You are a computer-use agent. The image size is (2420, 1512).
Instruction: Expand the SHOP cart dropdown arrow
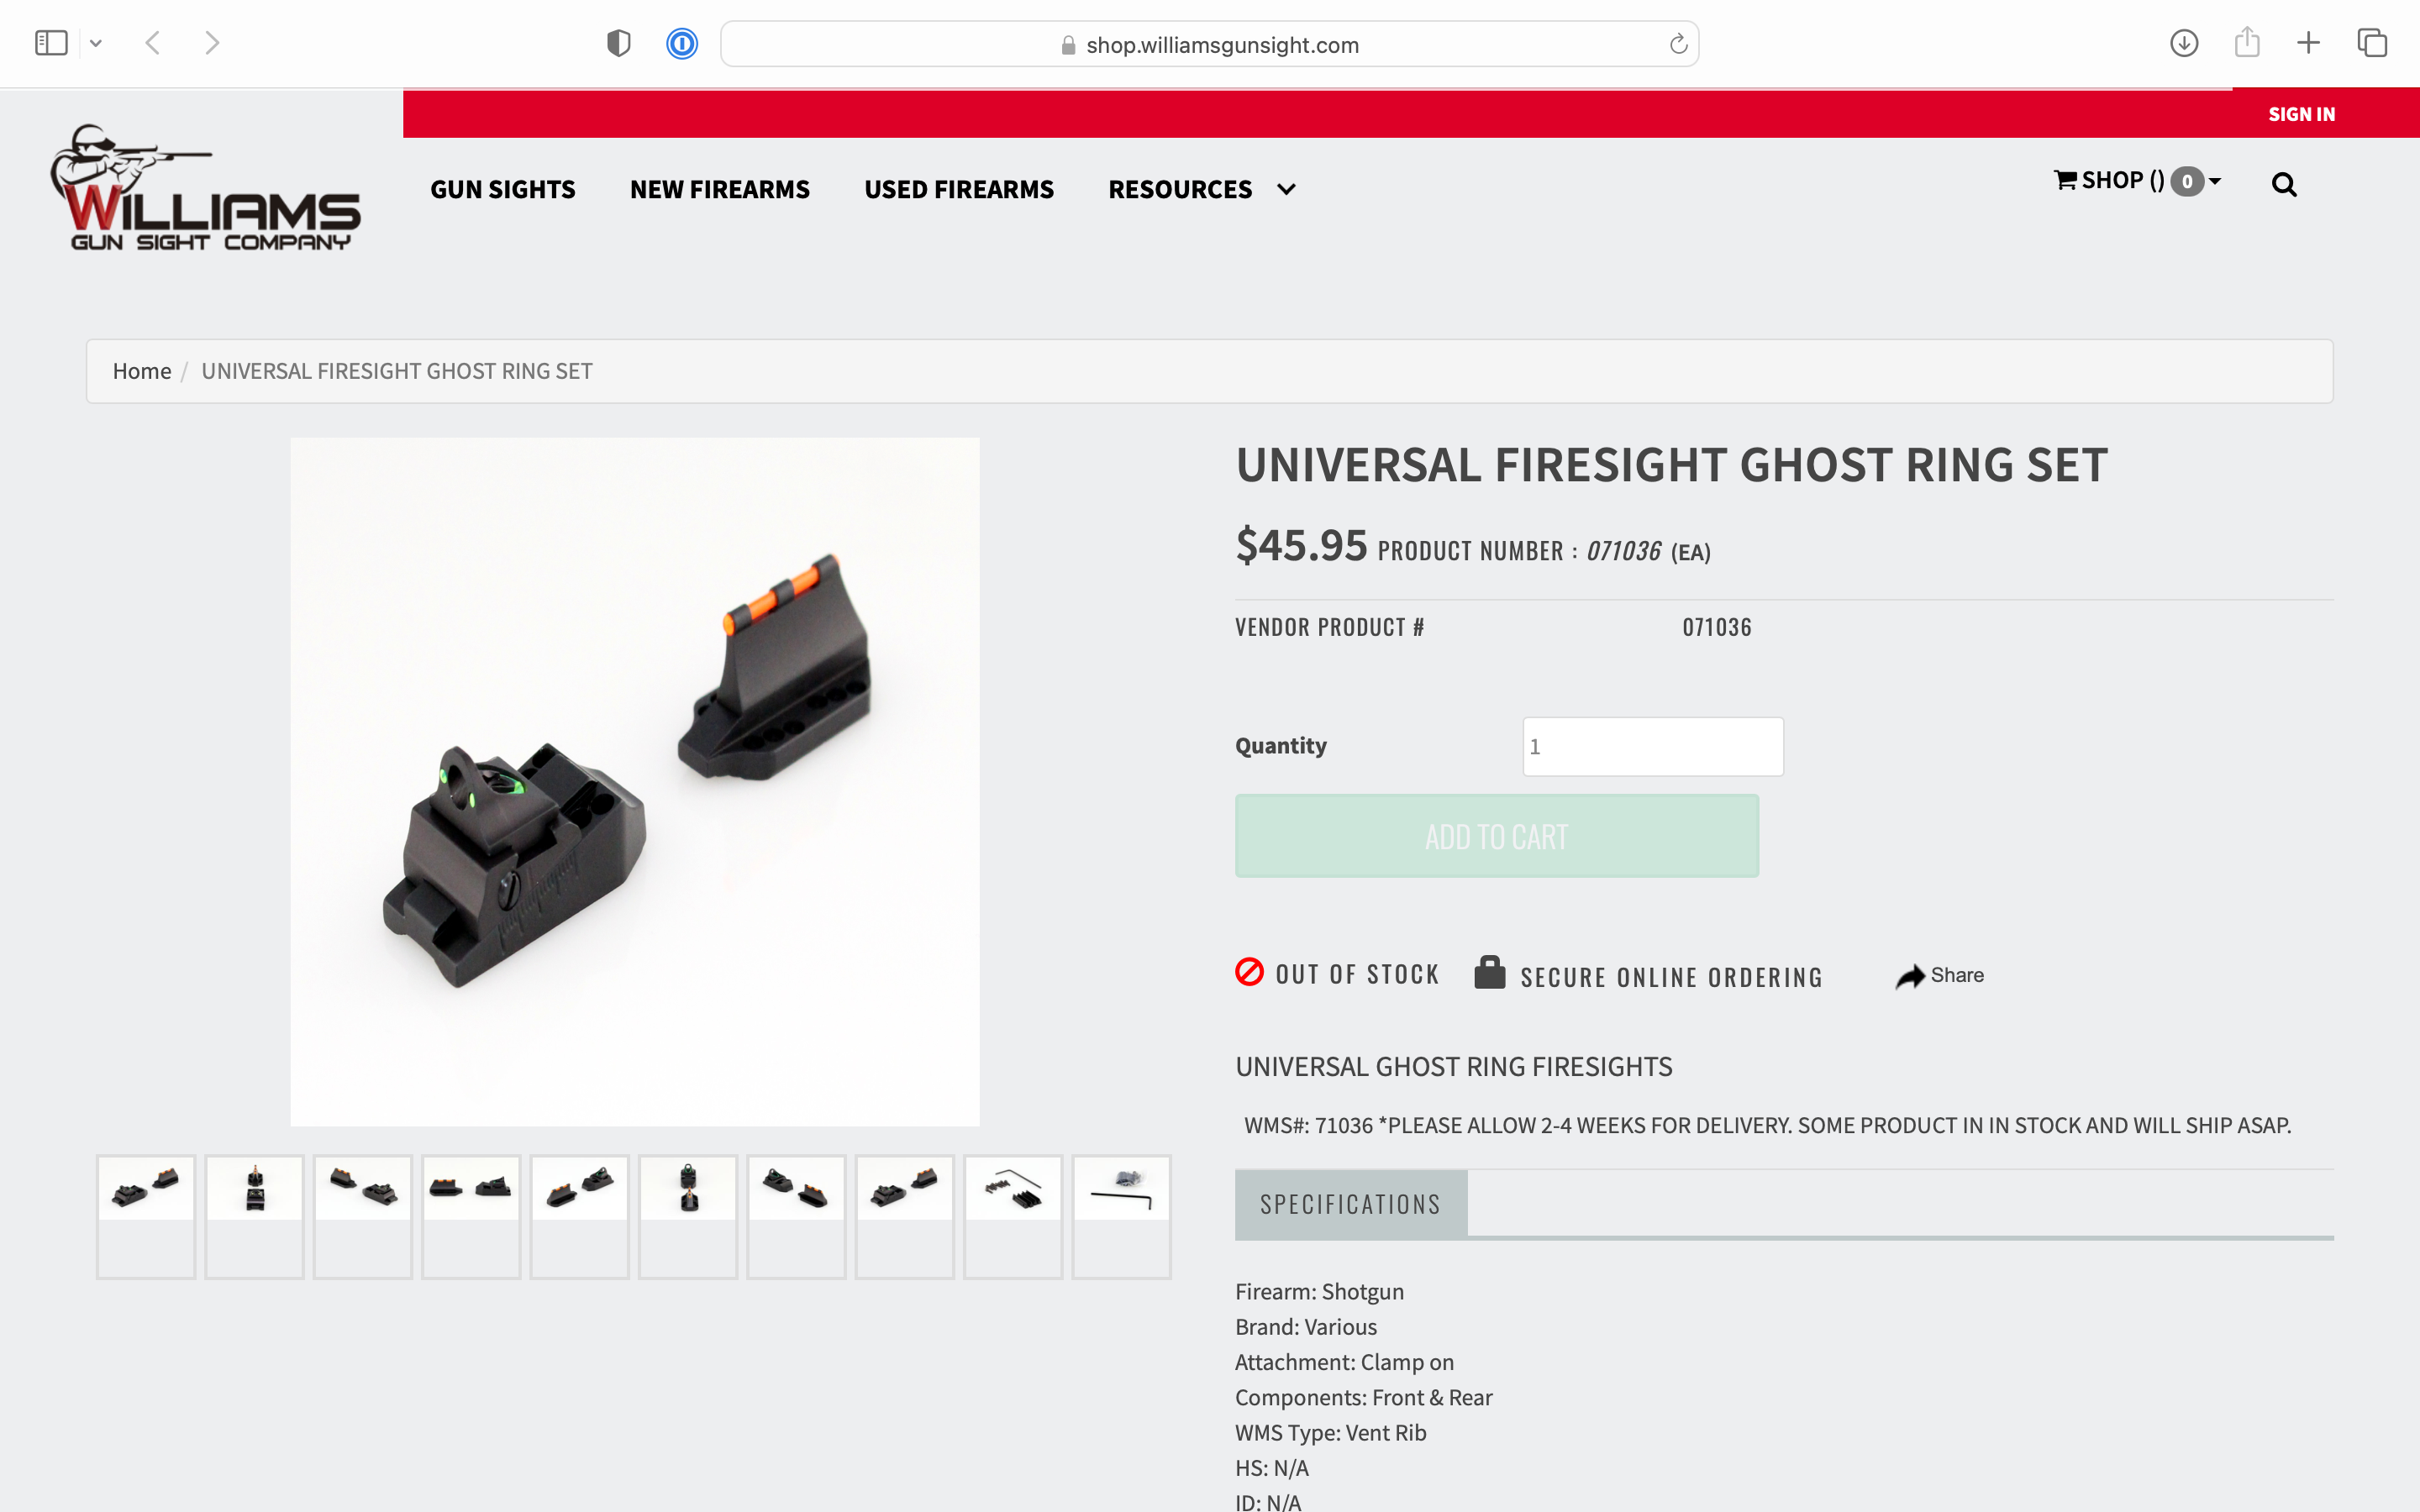[x=2215, y=181]
